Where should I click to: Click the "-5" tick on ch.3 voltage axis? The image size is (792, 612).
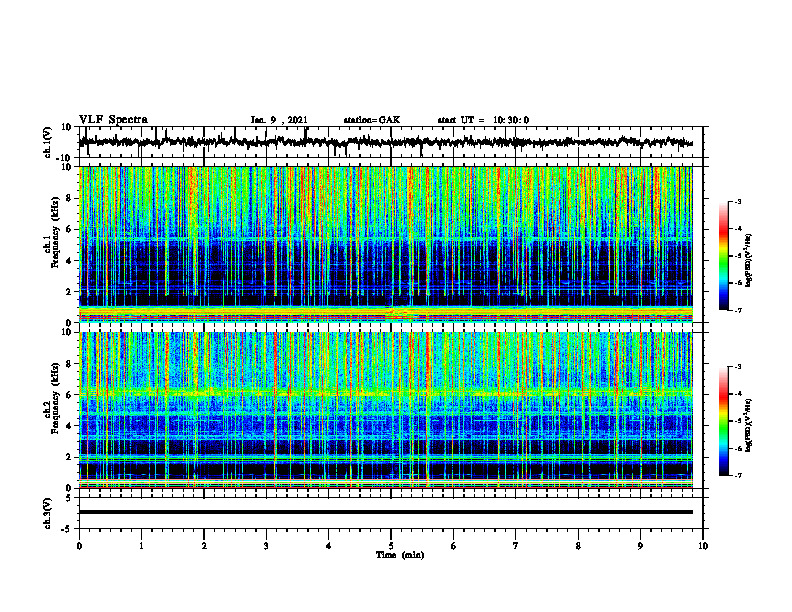(68, 529)
